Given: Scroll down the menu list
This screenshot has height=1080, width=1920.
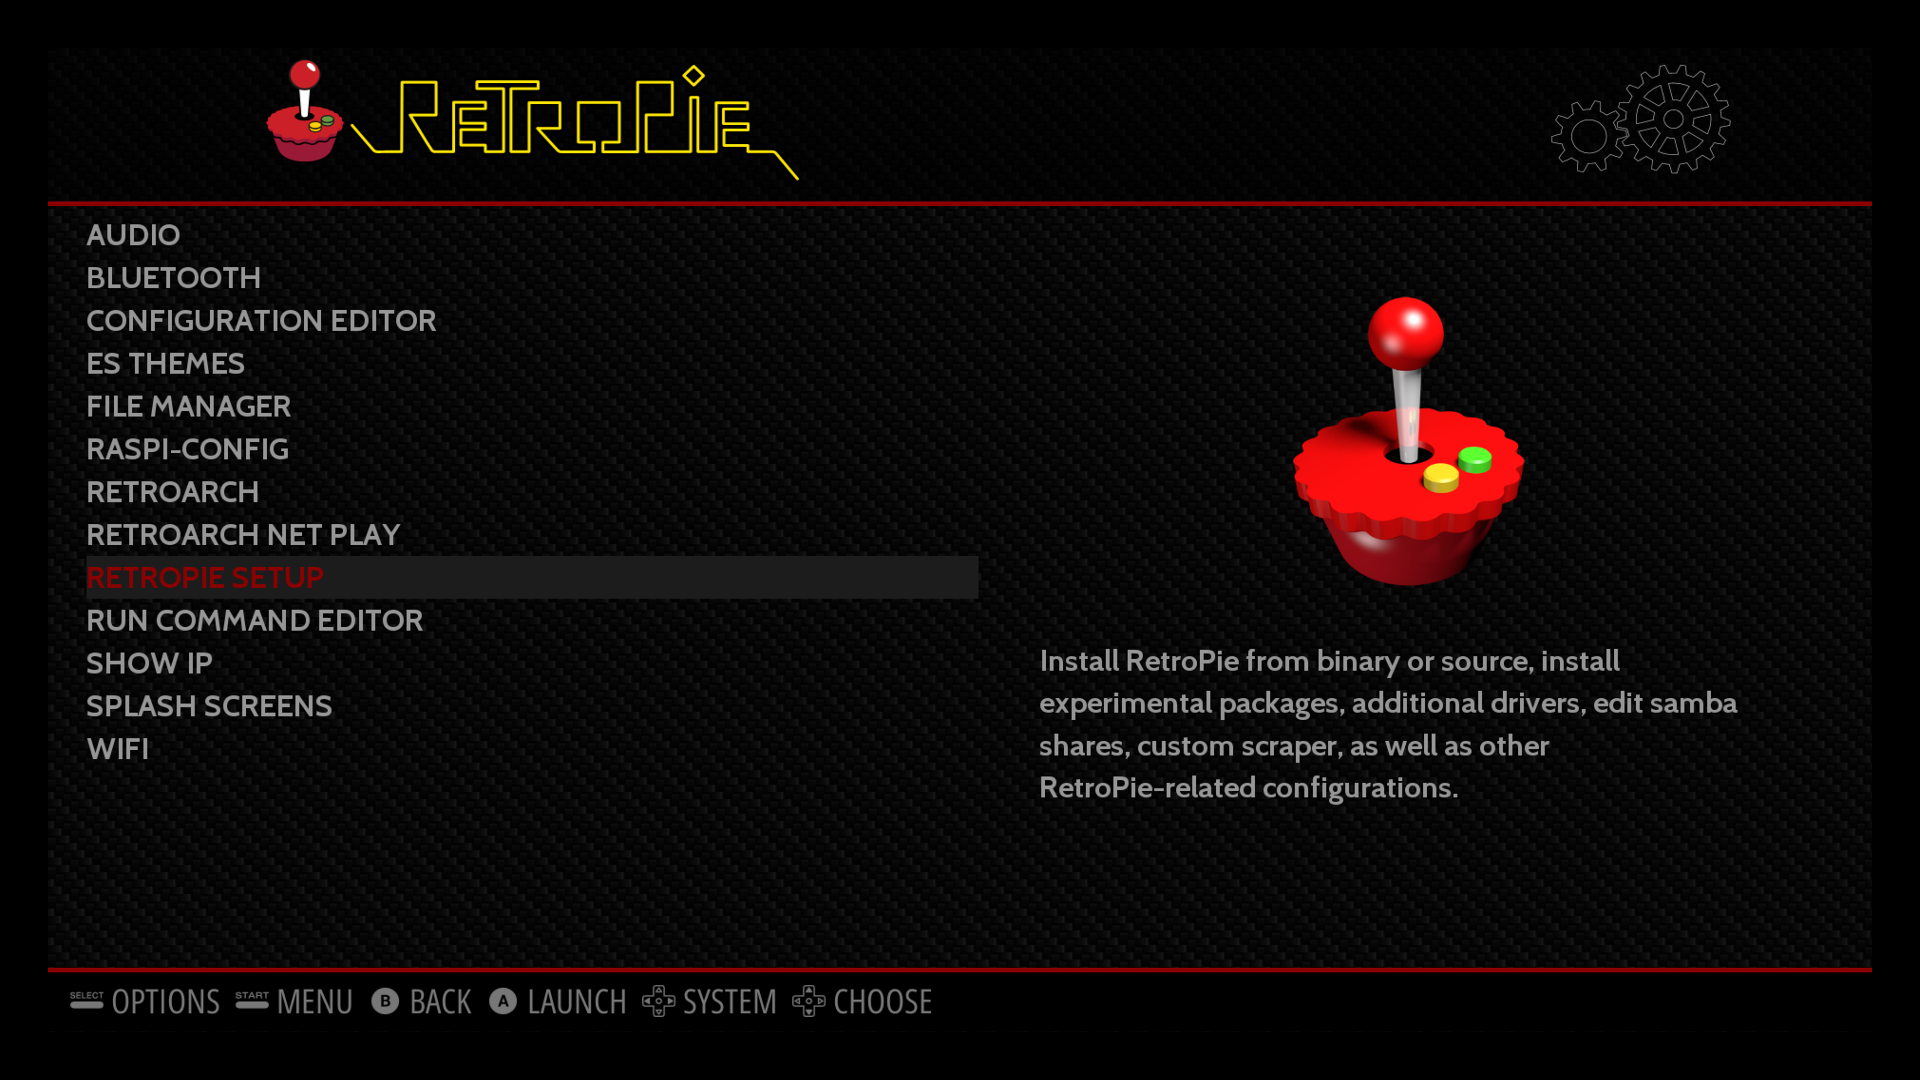Looking at the screenshot, I should [117, 746].
